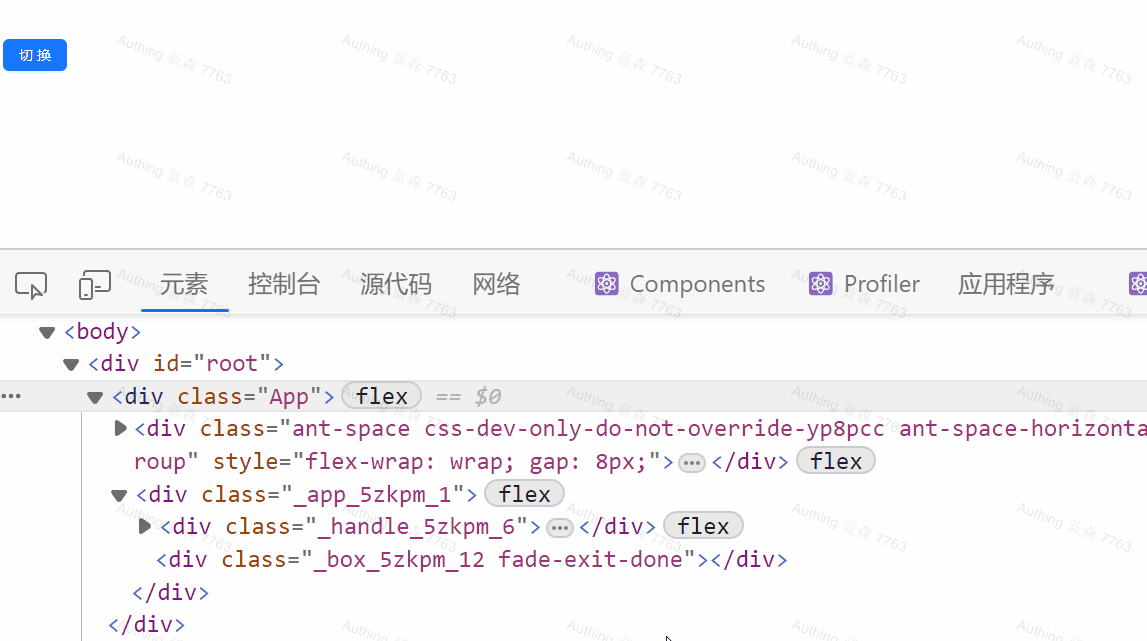
Task: Expand ellipsis contents of ant-space div
Action: tap(691, 462)
